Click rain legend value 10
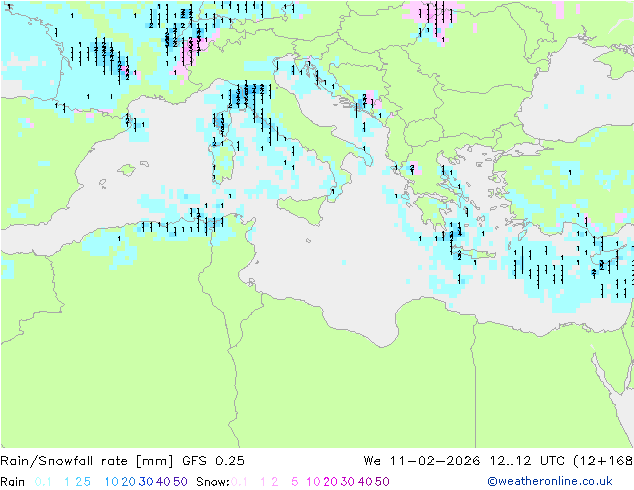 111,482
